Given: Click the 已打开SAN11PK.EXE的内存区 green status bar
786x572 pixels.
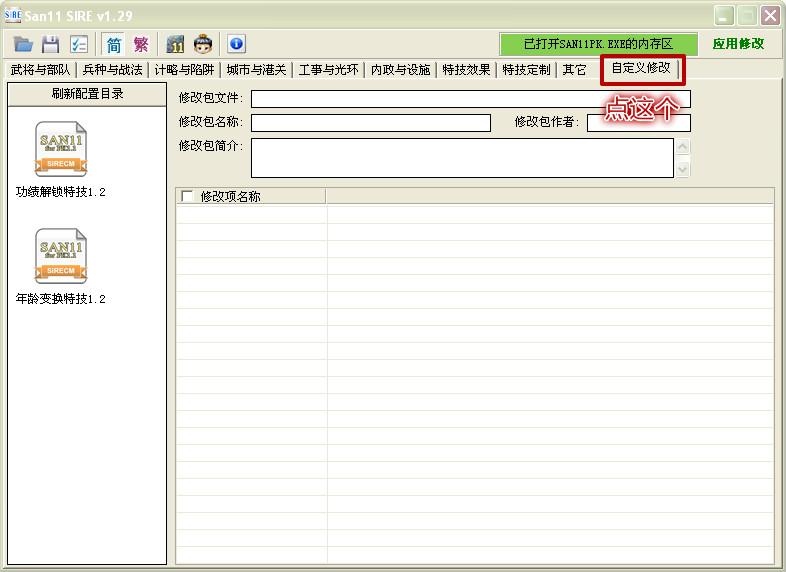Looking at the screenshot, I should 598,44.
